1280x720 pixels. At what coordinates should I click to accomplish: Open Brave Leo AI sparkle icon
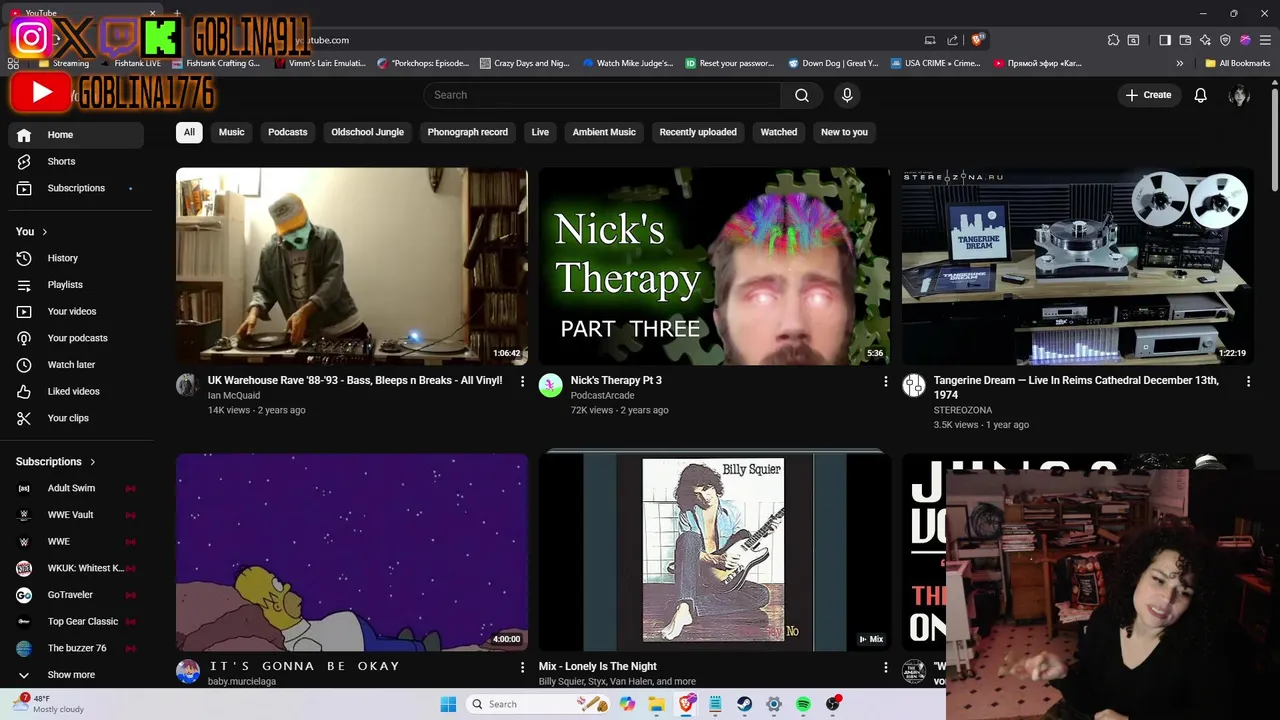click(1205, 40)
